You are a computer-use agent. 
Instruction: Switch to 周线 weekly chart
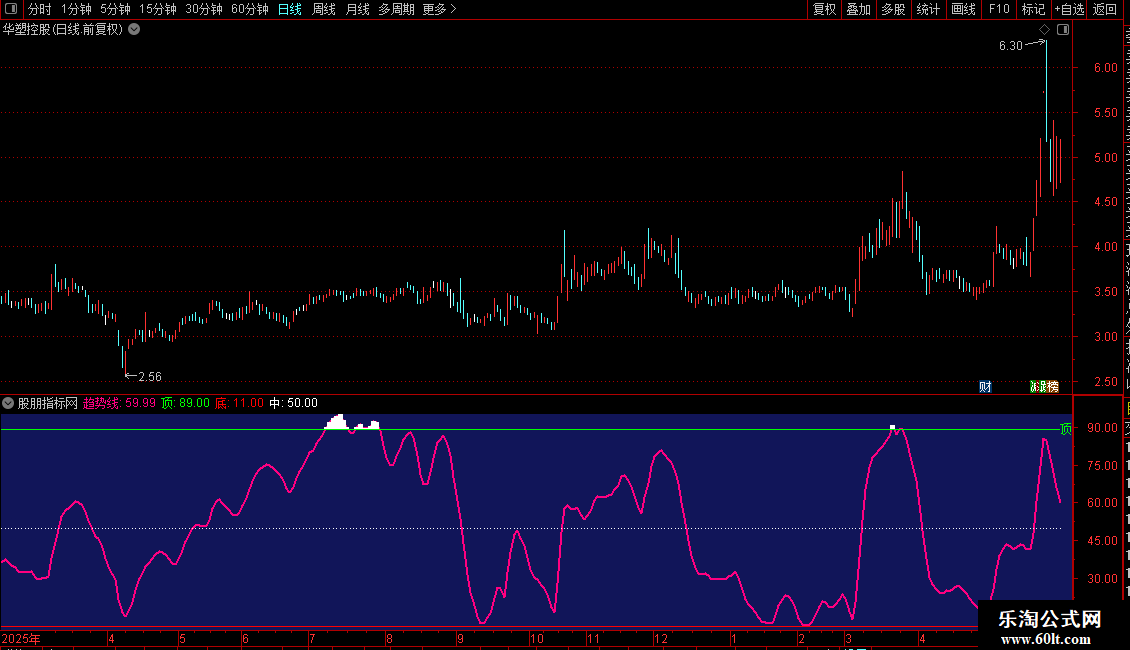click(324, 9)
